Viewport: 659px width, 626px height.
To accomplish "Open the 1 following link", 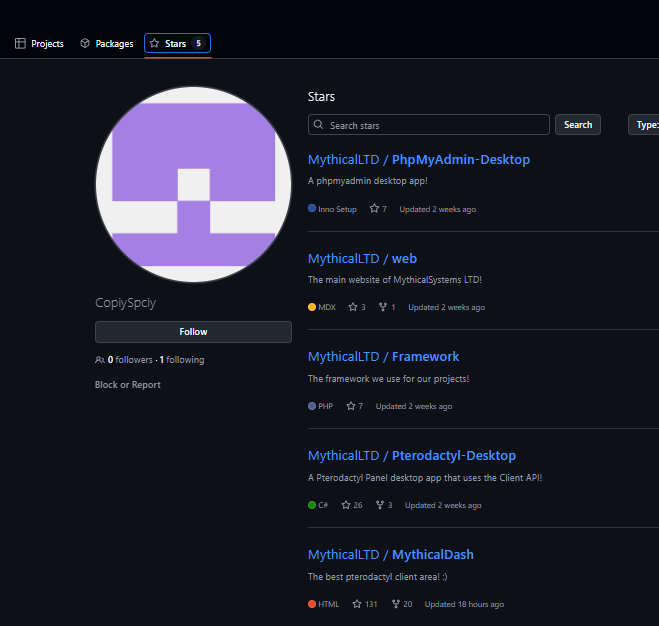I will tap(182, 360).
